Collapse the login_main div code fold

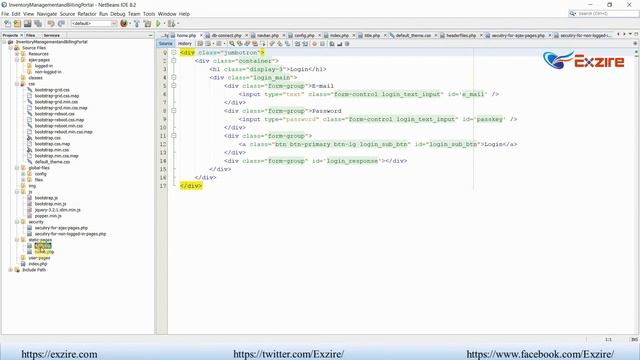pos(173,78)
